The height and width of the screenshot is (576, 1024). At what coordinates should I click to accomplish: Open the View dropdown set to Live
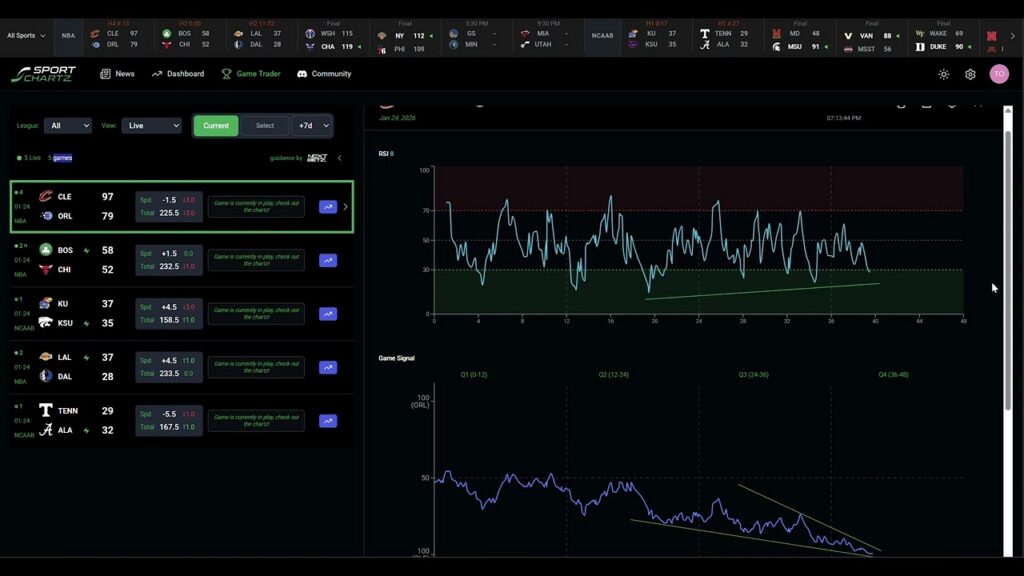click(x=153, y=126)
